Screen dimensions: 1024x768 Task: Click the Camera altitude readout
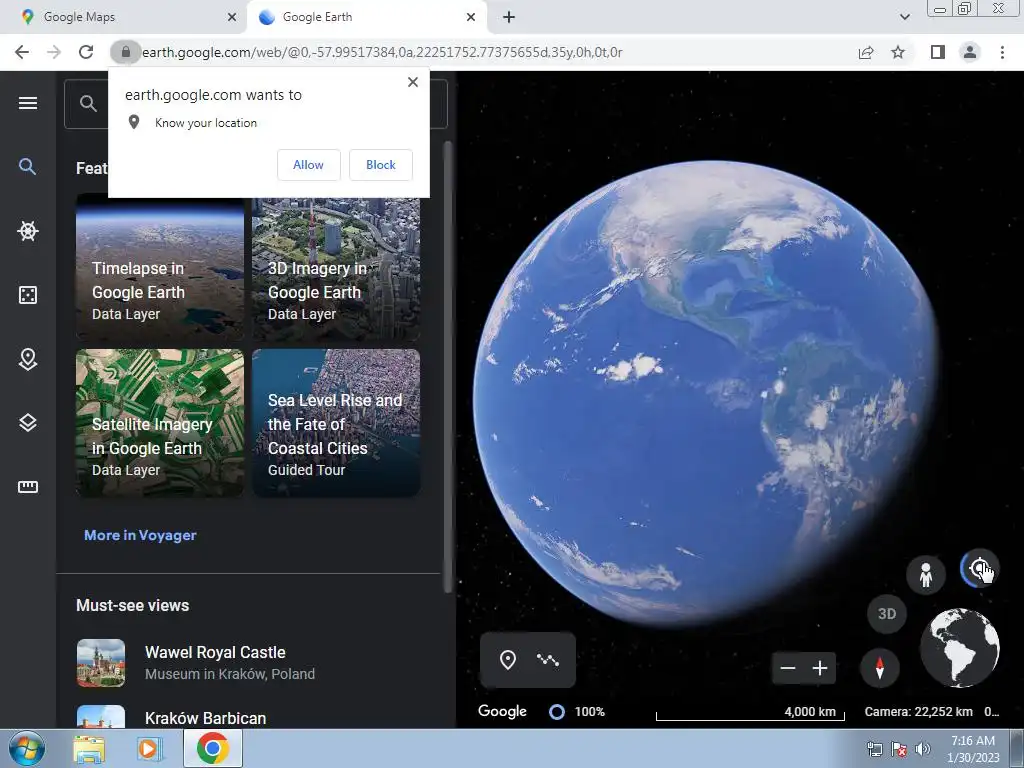919,711
